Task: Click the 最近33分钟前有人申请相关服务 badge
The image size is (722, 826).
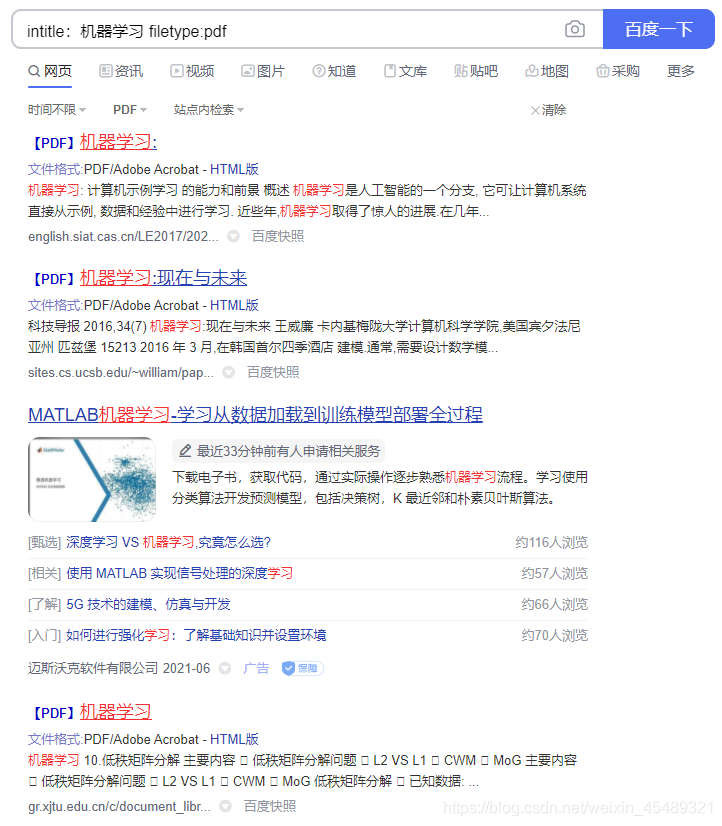Action: [x=279, y=451]
